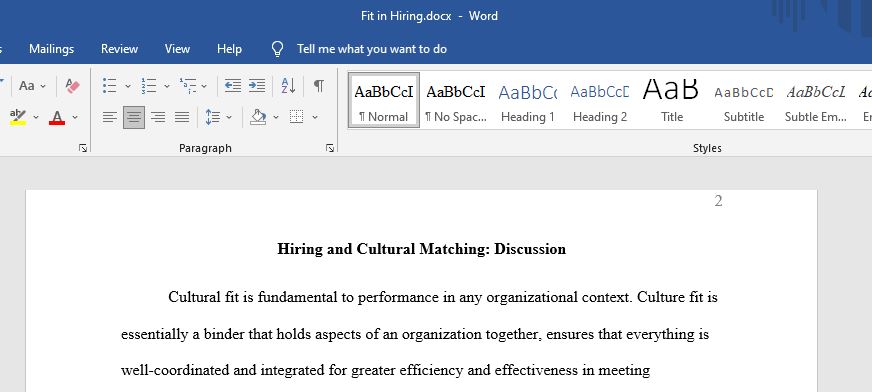Open the Font Color dropdown arrow
The width and height of the screenshot is (872, 392).
75,117
